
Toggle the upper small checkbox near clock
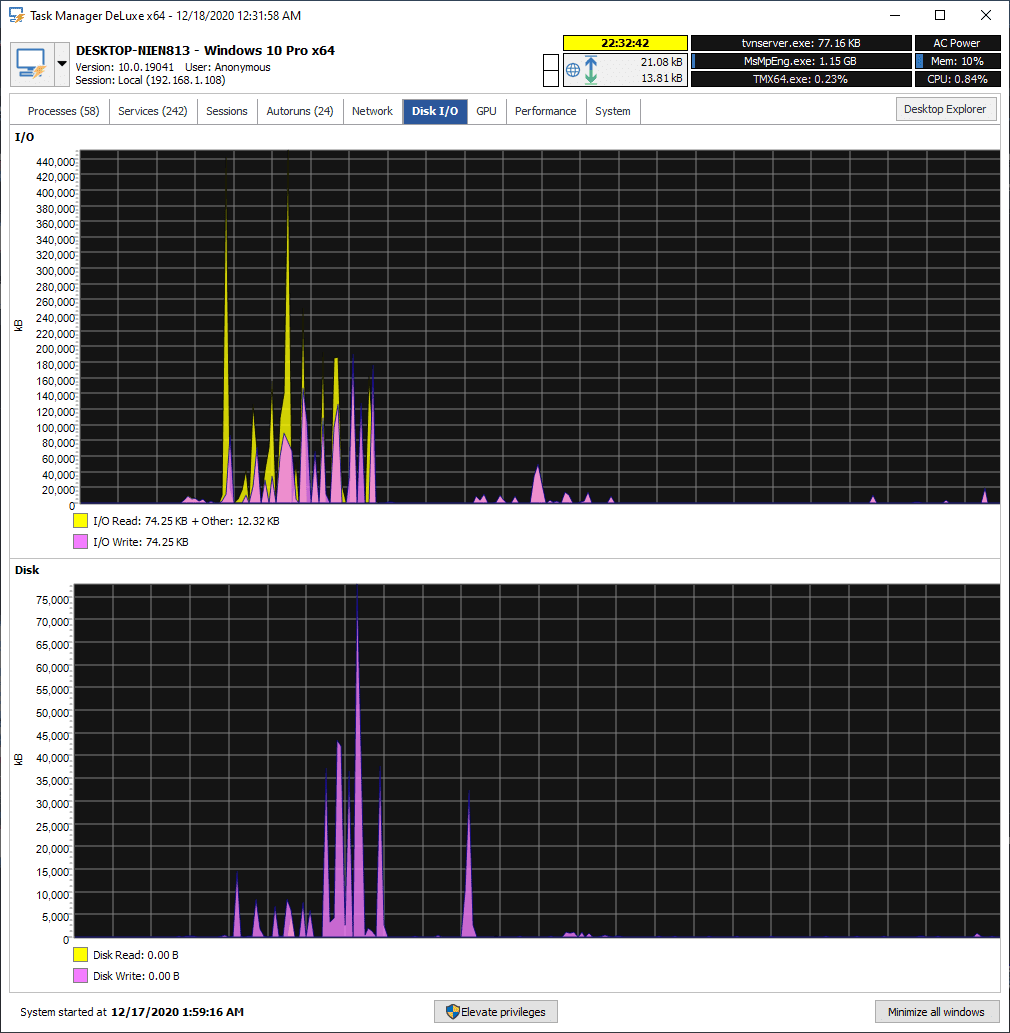551,62
